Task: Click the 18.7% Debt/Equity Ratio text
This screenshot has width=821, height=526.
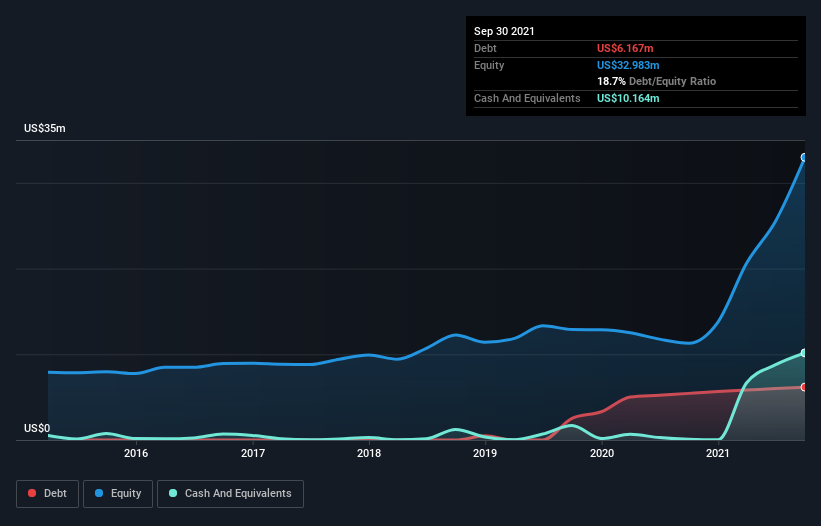Action: click(x=657, y=81)
